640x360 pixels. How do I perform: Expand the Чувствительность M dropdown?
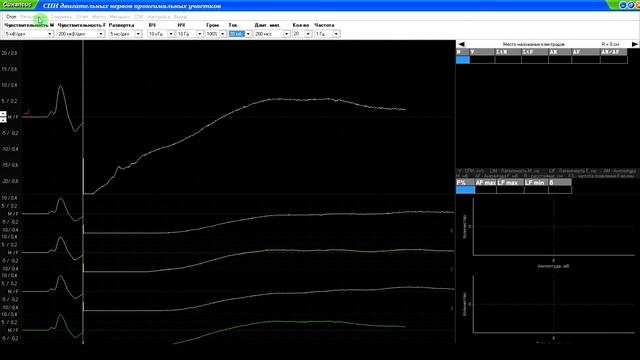tap(50, 34)
